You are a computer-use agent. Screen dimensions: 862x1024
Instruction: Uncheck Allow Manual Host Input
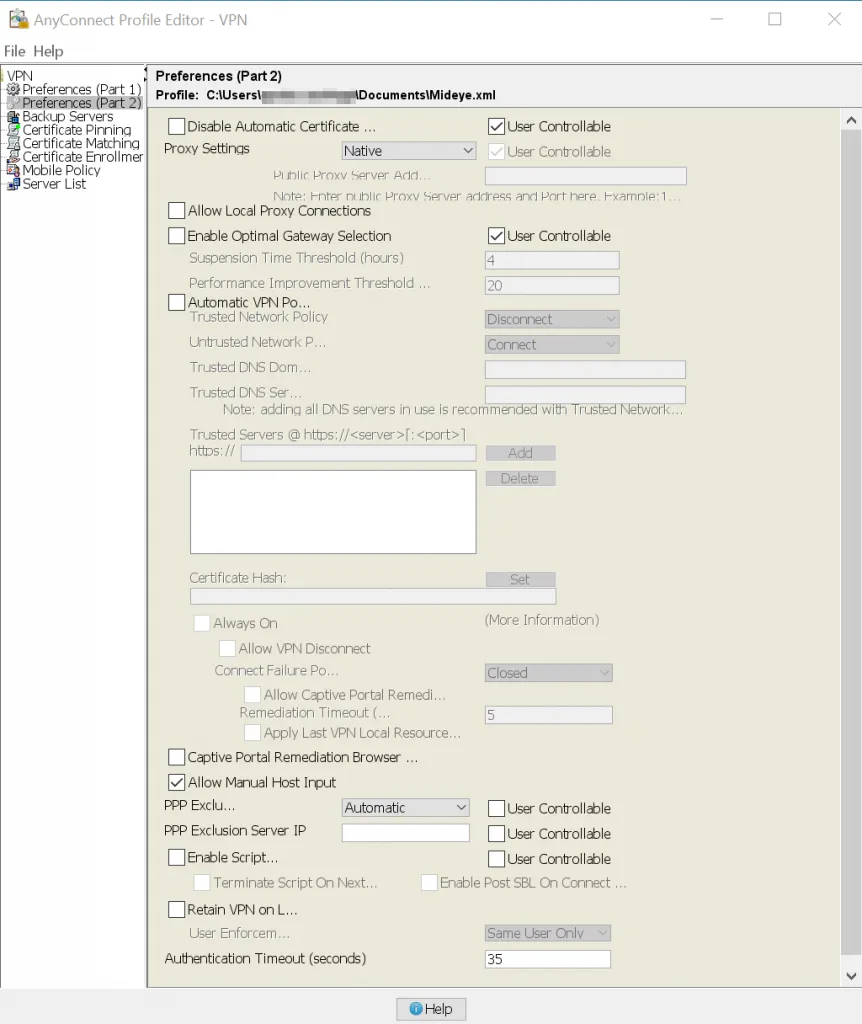point(177,782)
